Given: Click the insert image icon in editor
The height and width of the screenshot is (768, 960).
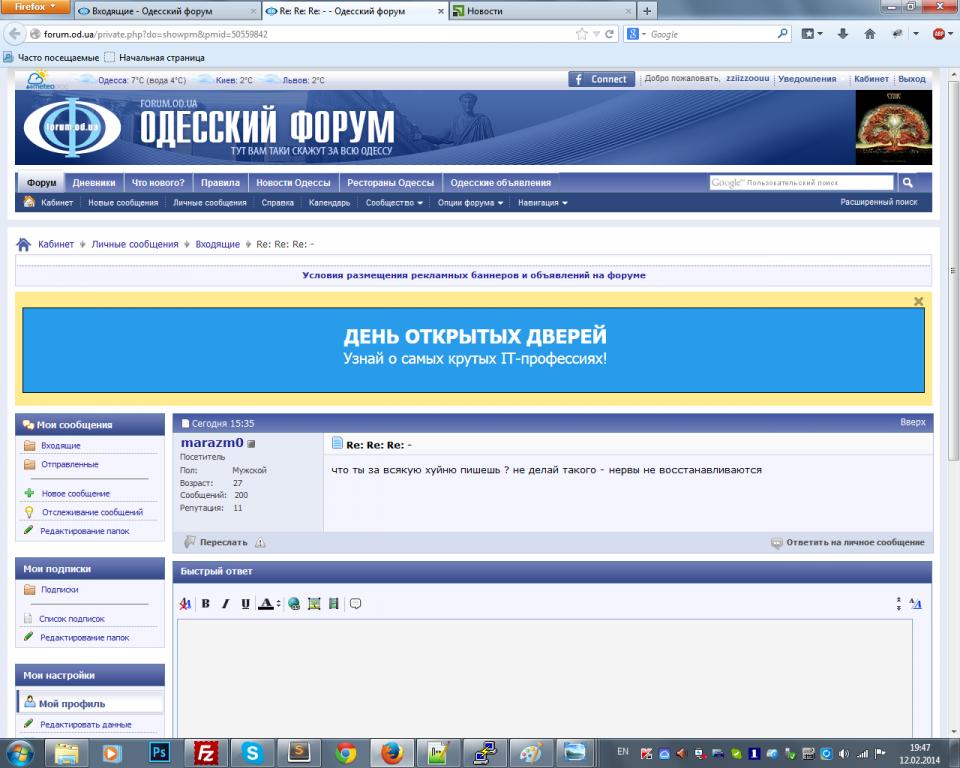Looking at the screenshot, I should (314, 604).
